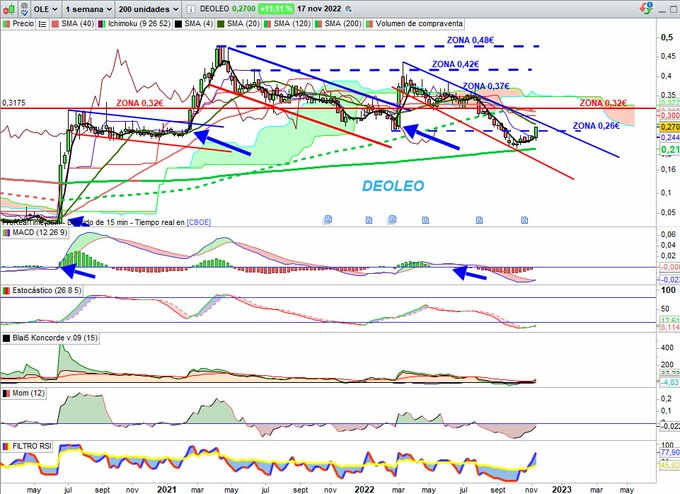Click the circled event marker near March 2022
The height and width of the screenshot is (494, 680).
[392, 219]
